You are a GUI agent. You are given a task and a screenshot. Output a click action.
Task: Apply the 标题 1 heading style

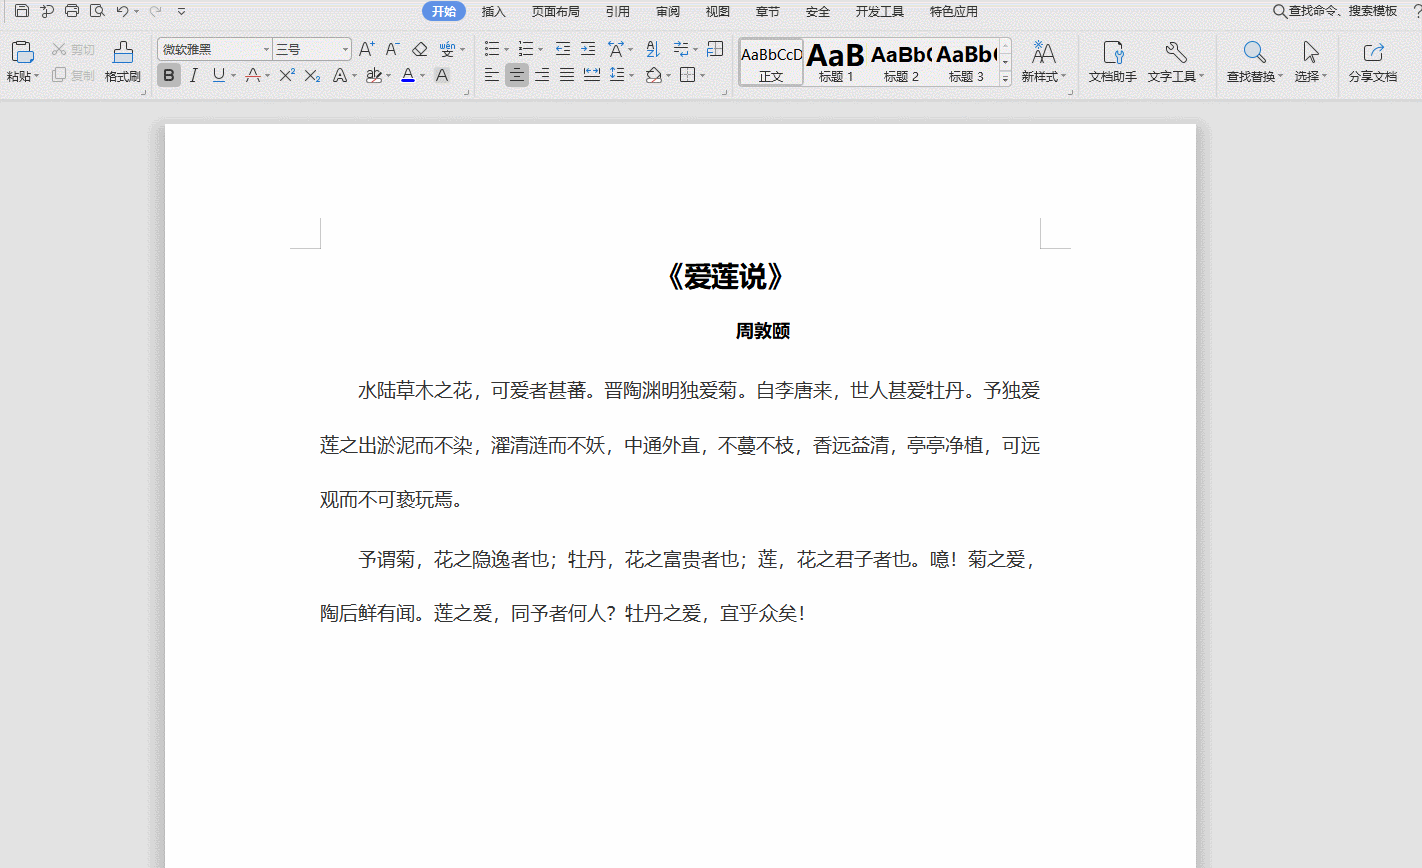[x=836, y=62]
